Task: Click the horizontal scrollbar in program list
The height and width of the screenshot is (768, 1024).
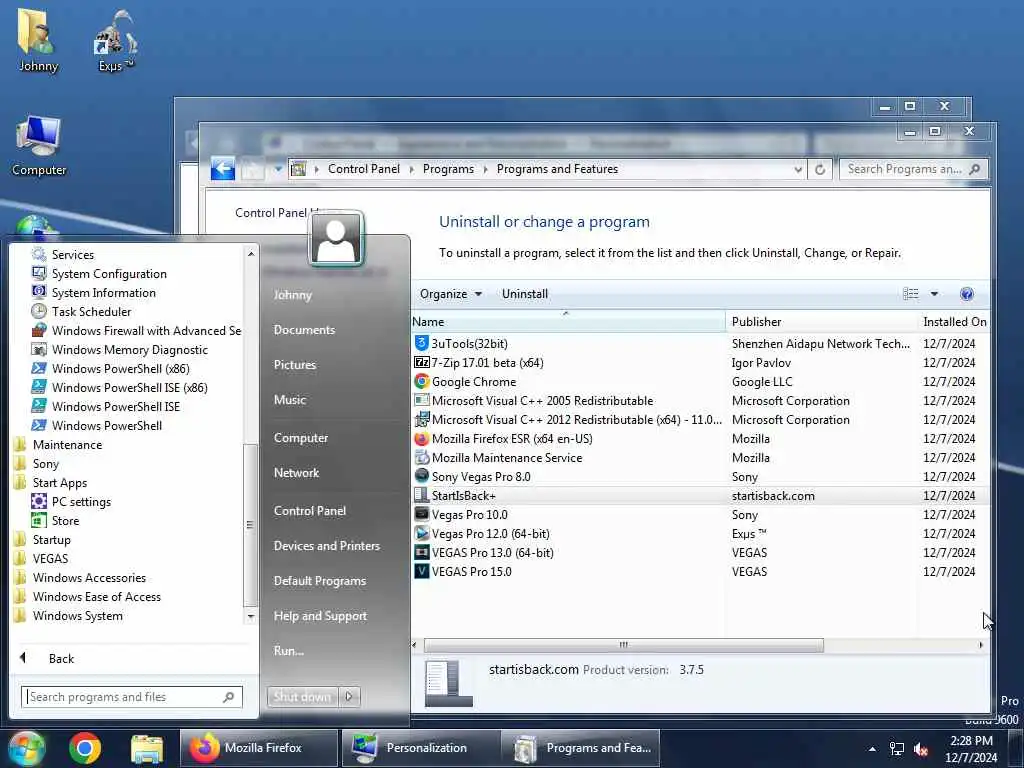Action: (x=624, y=645)
